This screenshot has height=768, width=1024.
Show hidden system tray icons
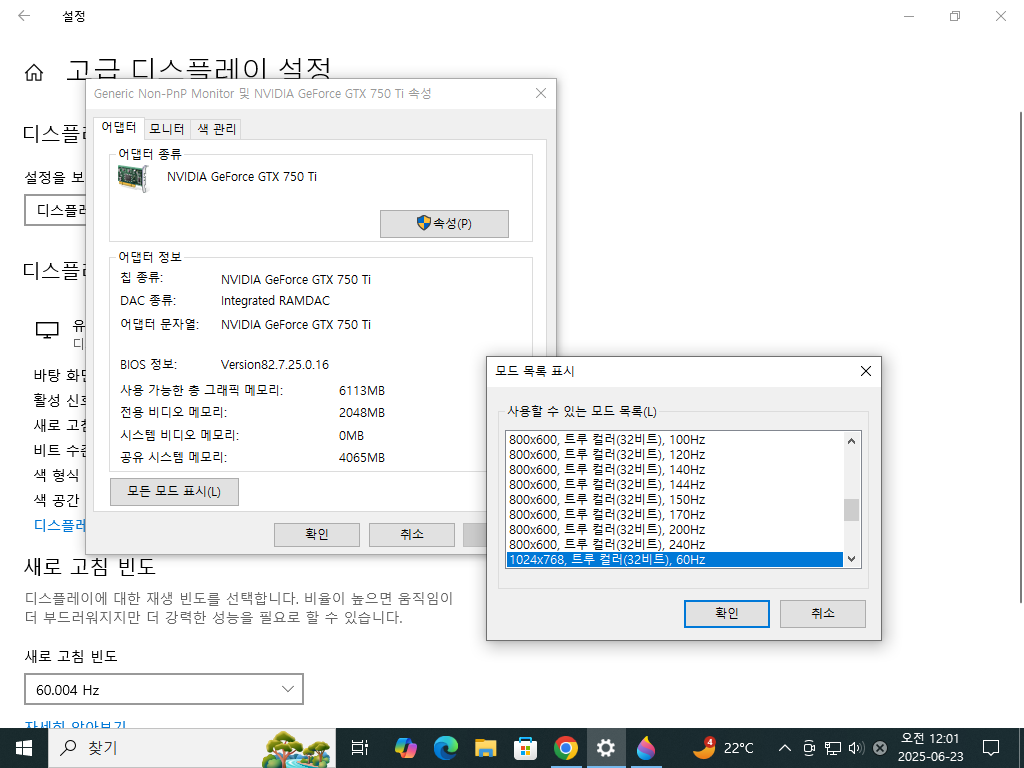(x=786, y=748)
